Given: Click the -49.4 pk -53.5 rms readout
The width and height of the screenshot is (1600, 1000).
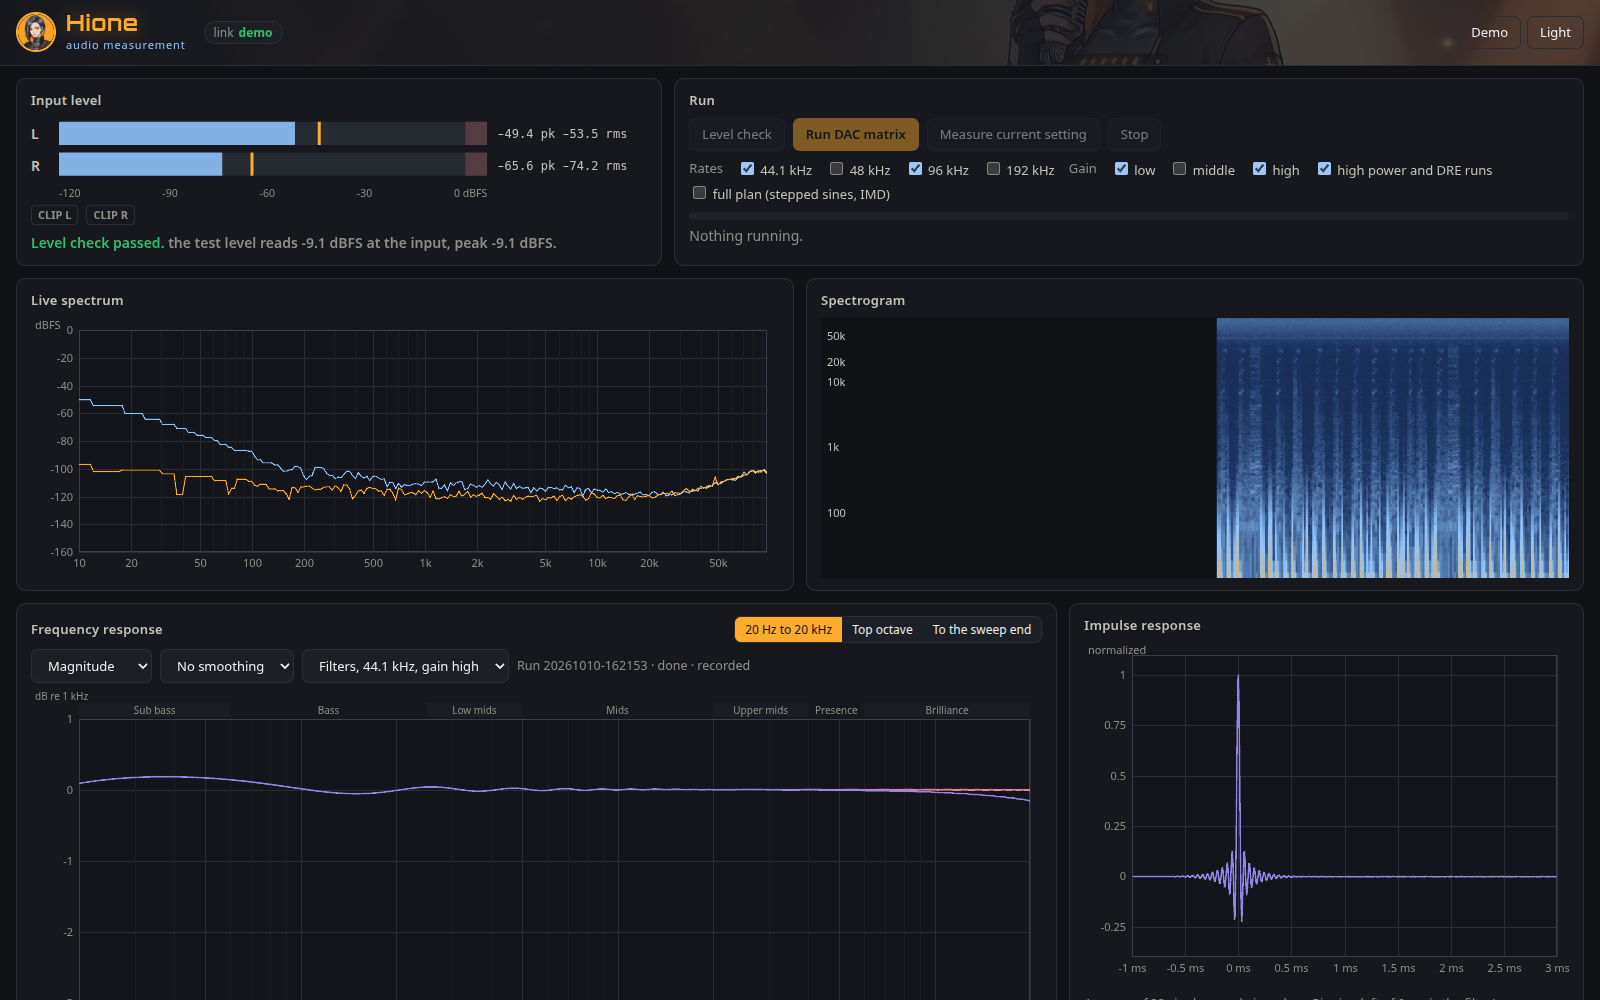Looking at the screenshot, I should (x=562, y=134).
